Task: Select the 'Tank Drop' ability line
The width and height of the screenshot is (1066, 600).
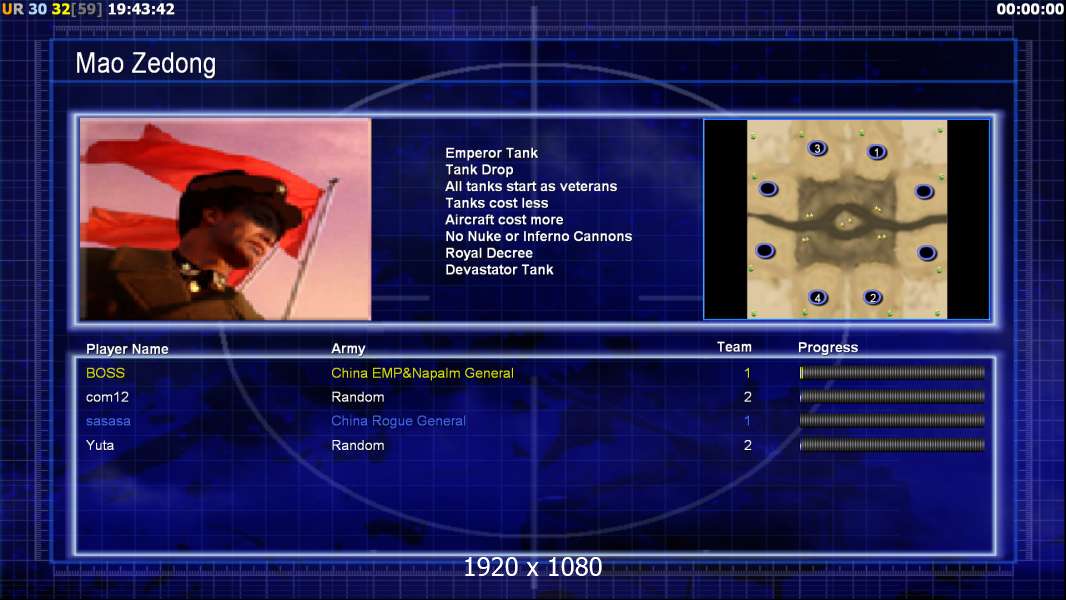Action: click(x=479, y=170)
